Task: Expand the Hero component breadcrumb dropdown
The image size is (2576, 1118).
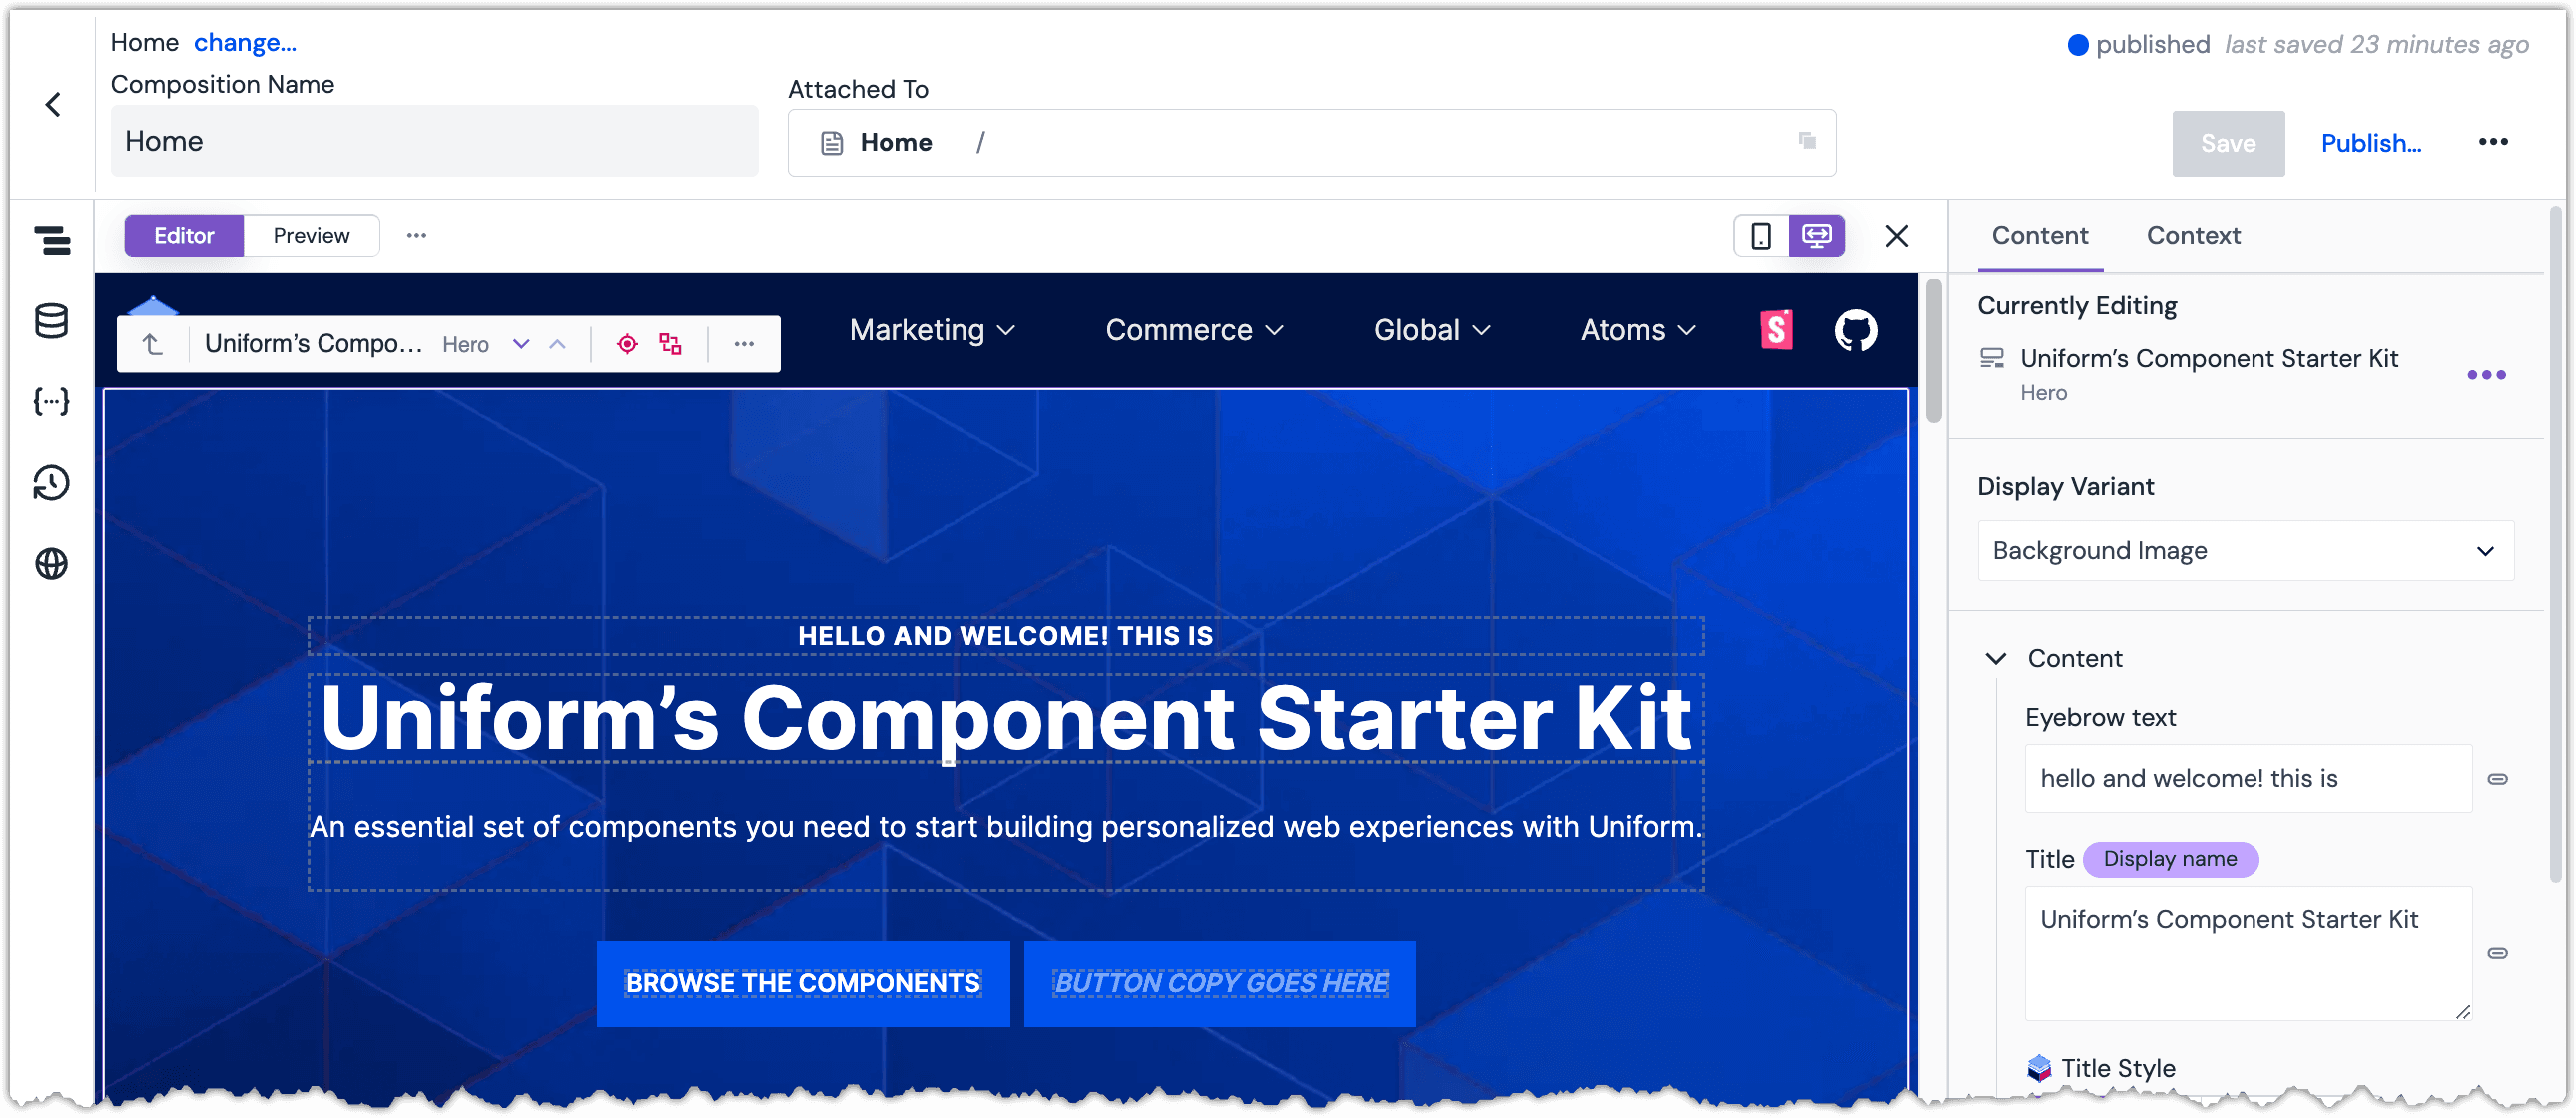Action: (522, 344)
